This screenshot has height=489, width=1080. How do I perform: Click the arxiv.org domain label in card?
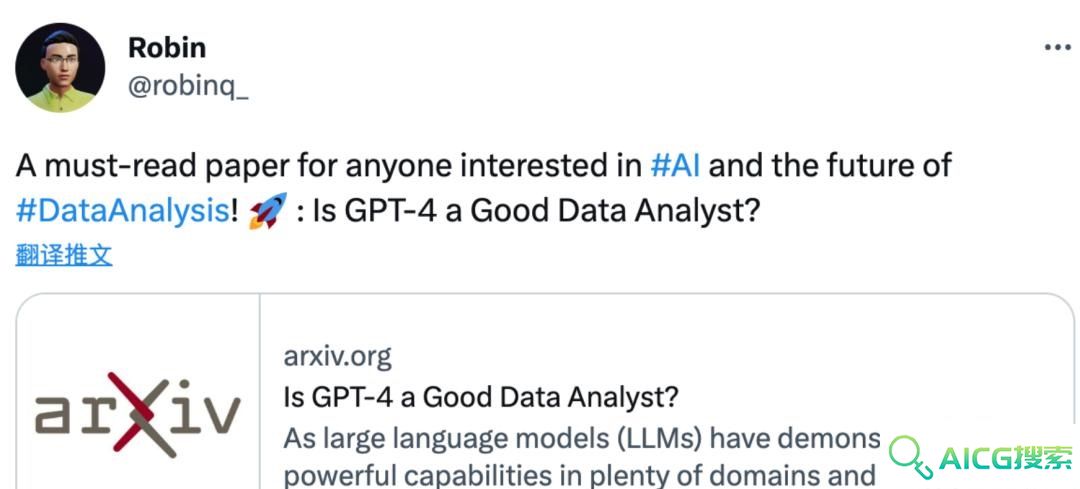pyautogui.click(x=337, y=357)
